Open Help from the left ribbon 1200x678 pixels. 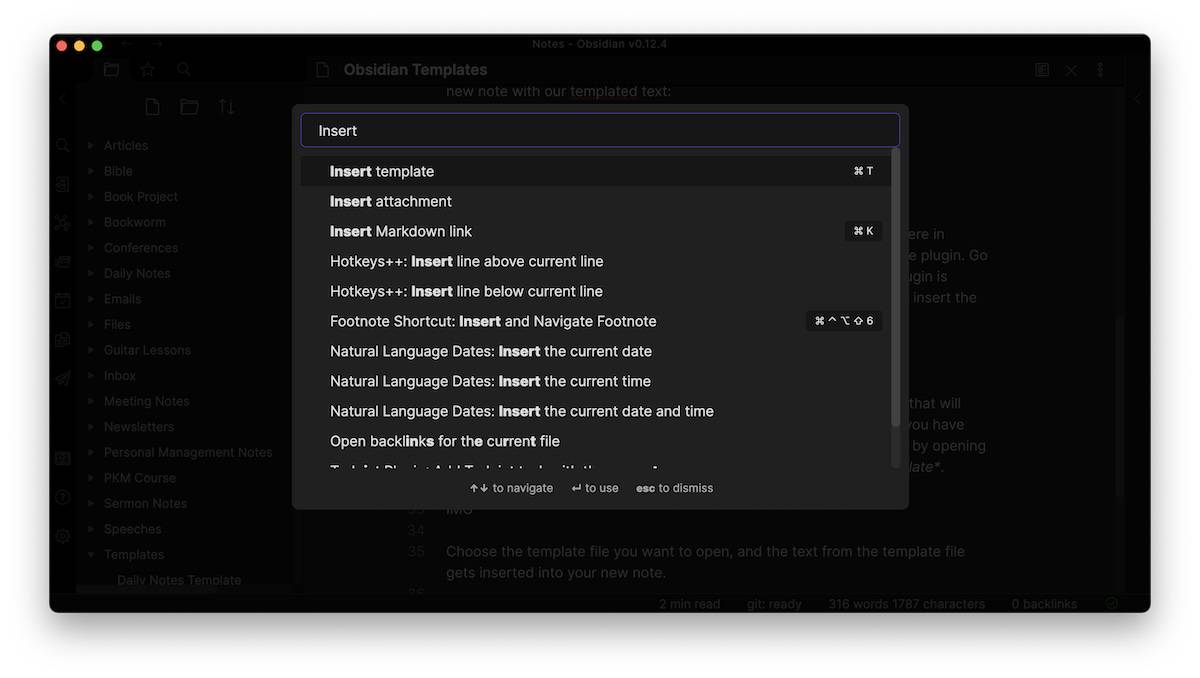(63, 497)
